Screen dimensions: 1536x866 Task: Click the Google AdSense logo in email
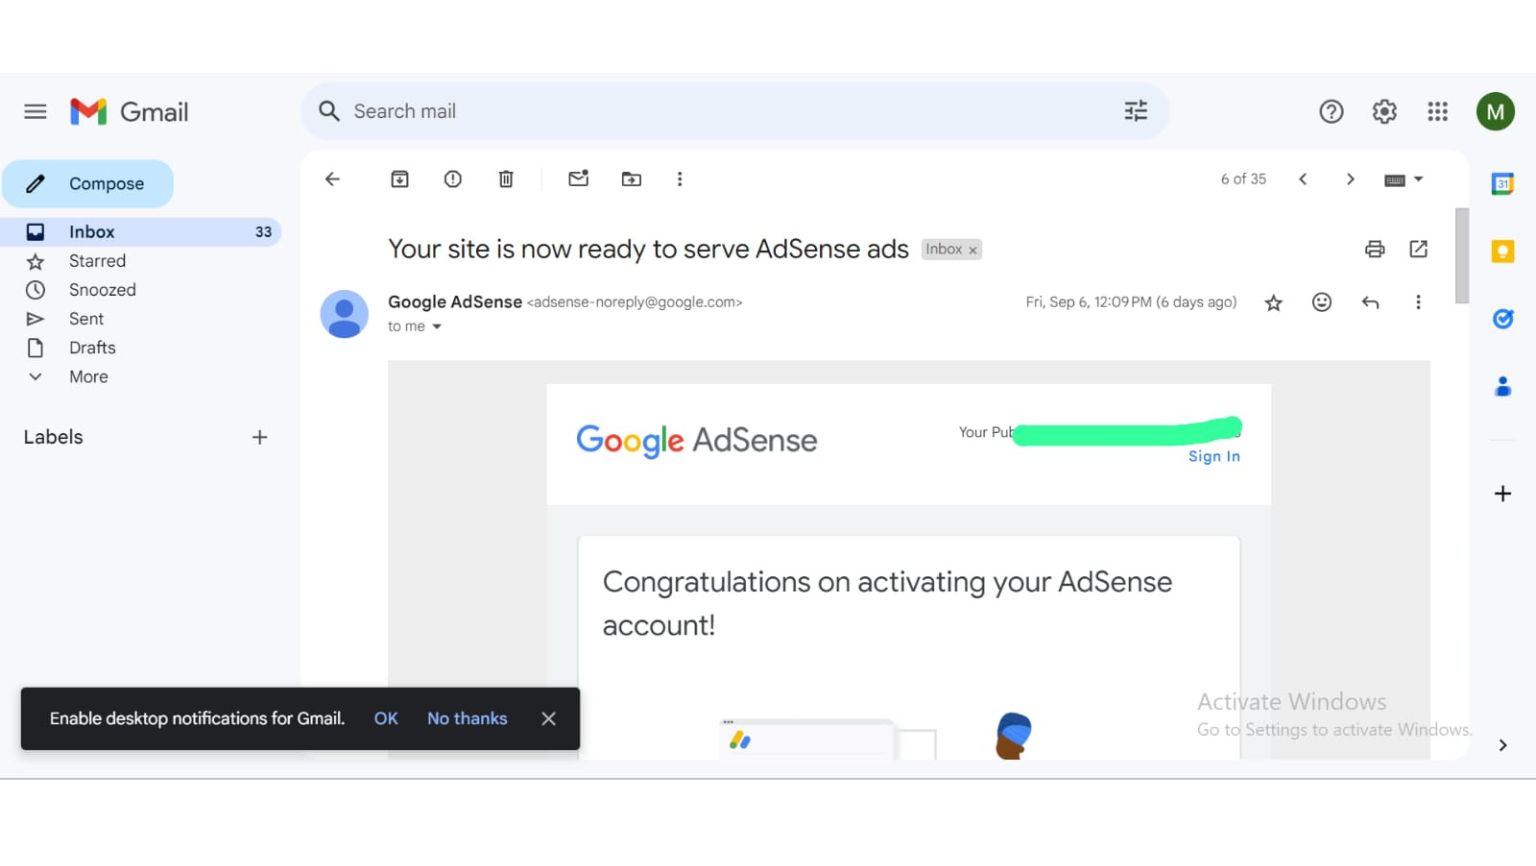[697, 440]
